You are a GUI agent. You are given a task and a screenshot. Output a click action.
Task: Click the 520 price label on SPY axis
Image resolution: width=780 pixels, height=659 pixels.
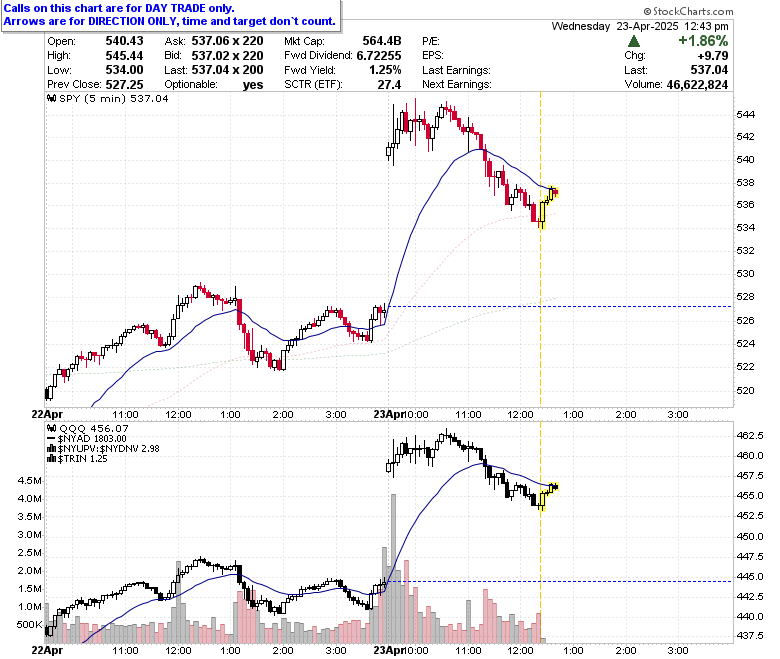click(x=746, y=390)
